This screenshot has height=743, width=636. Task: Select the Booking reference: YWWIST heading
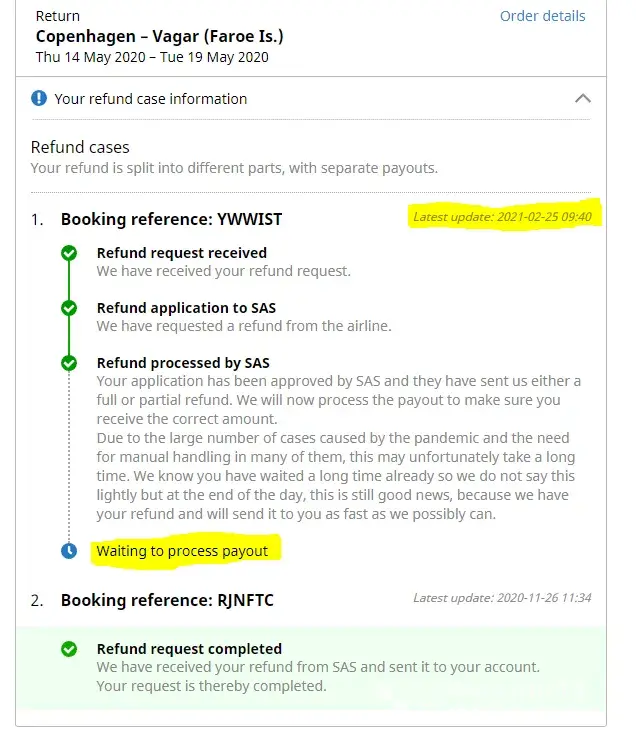pyautogui.click(x=178, y=219)
